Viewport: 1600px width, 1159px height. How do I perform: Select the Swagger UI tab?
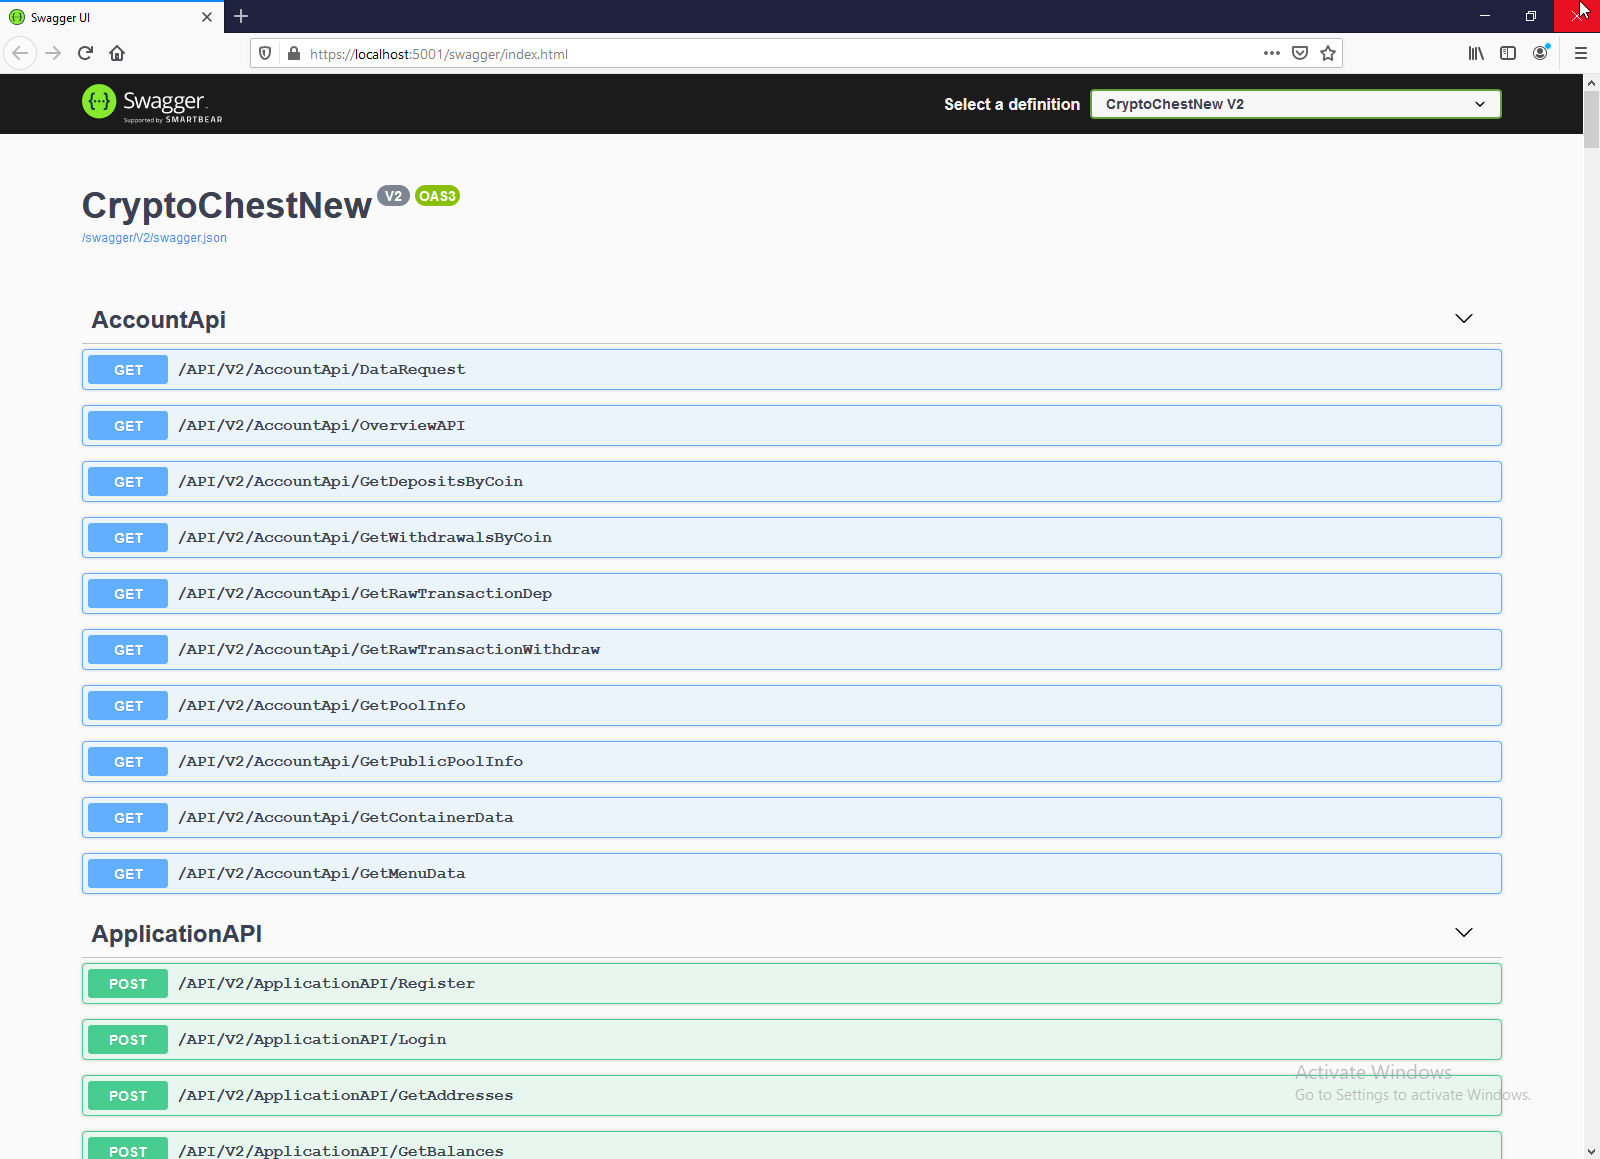112,17
